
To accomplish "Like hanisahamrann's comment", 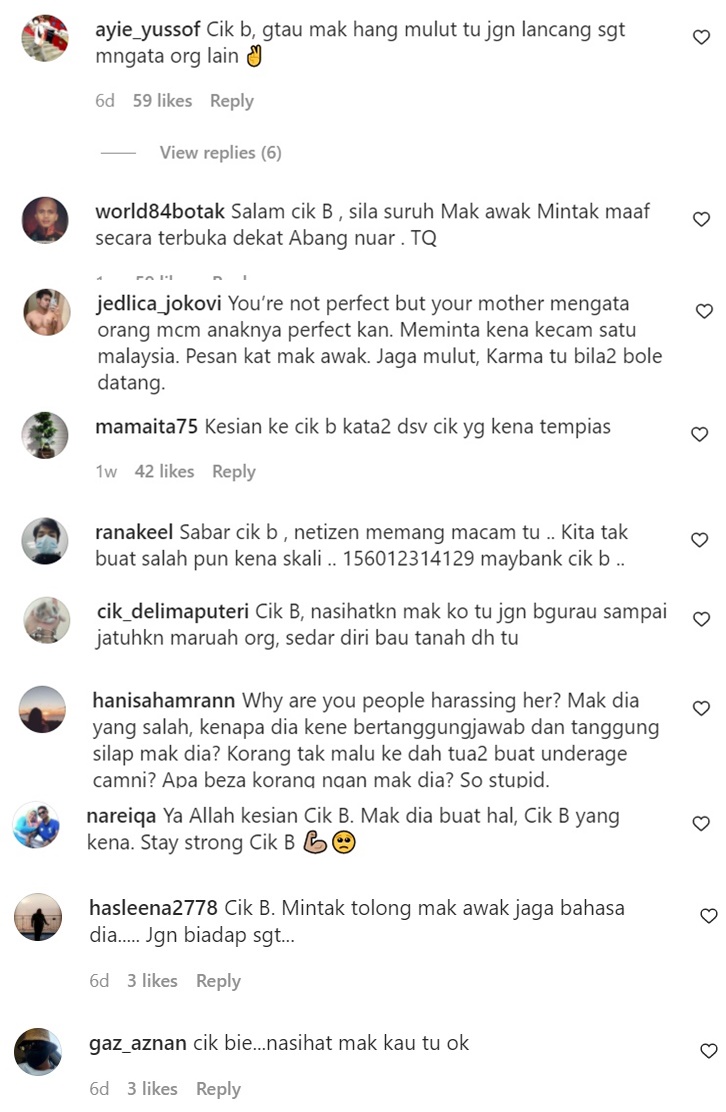I will [701, 708].
